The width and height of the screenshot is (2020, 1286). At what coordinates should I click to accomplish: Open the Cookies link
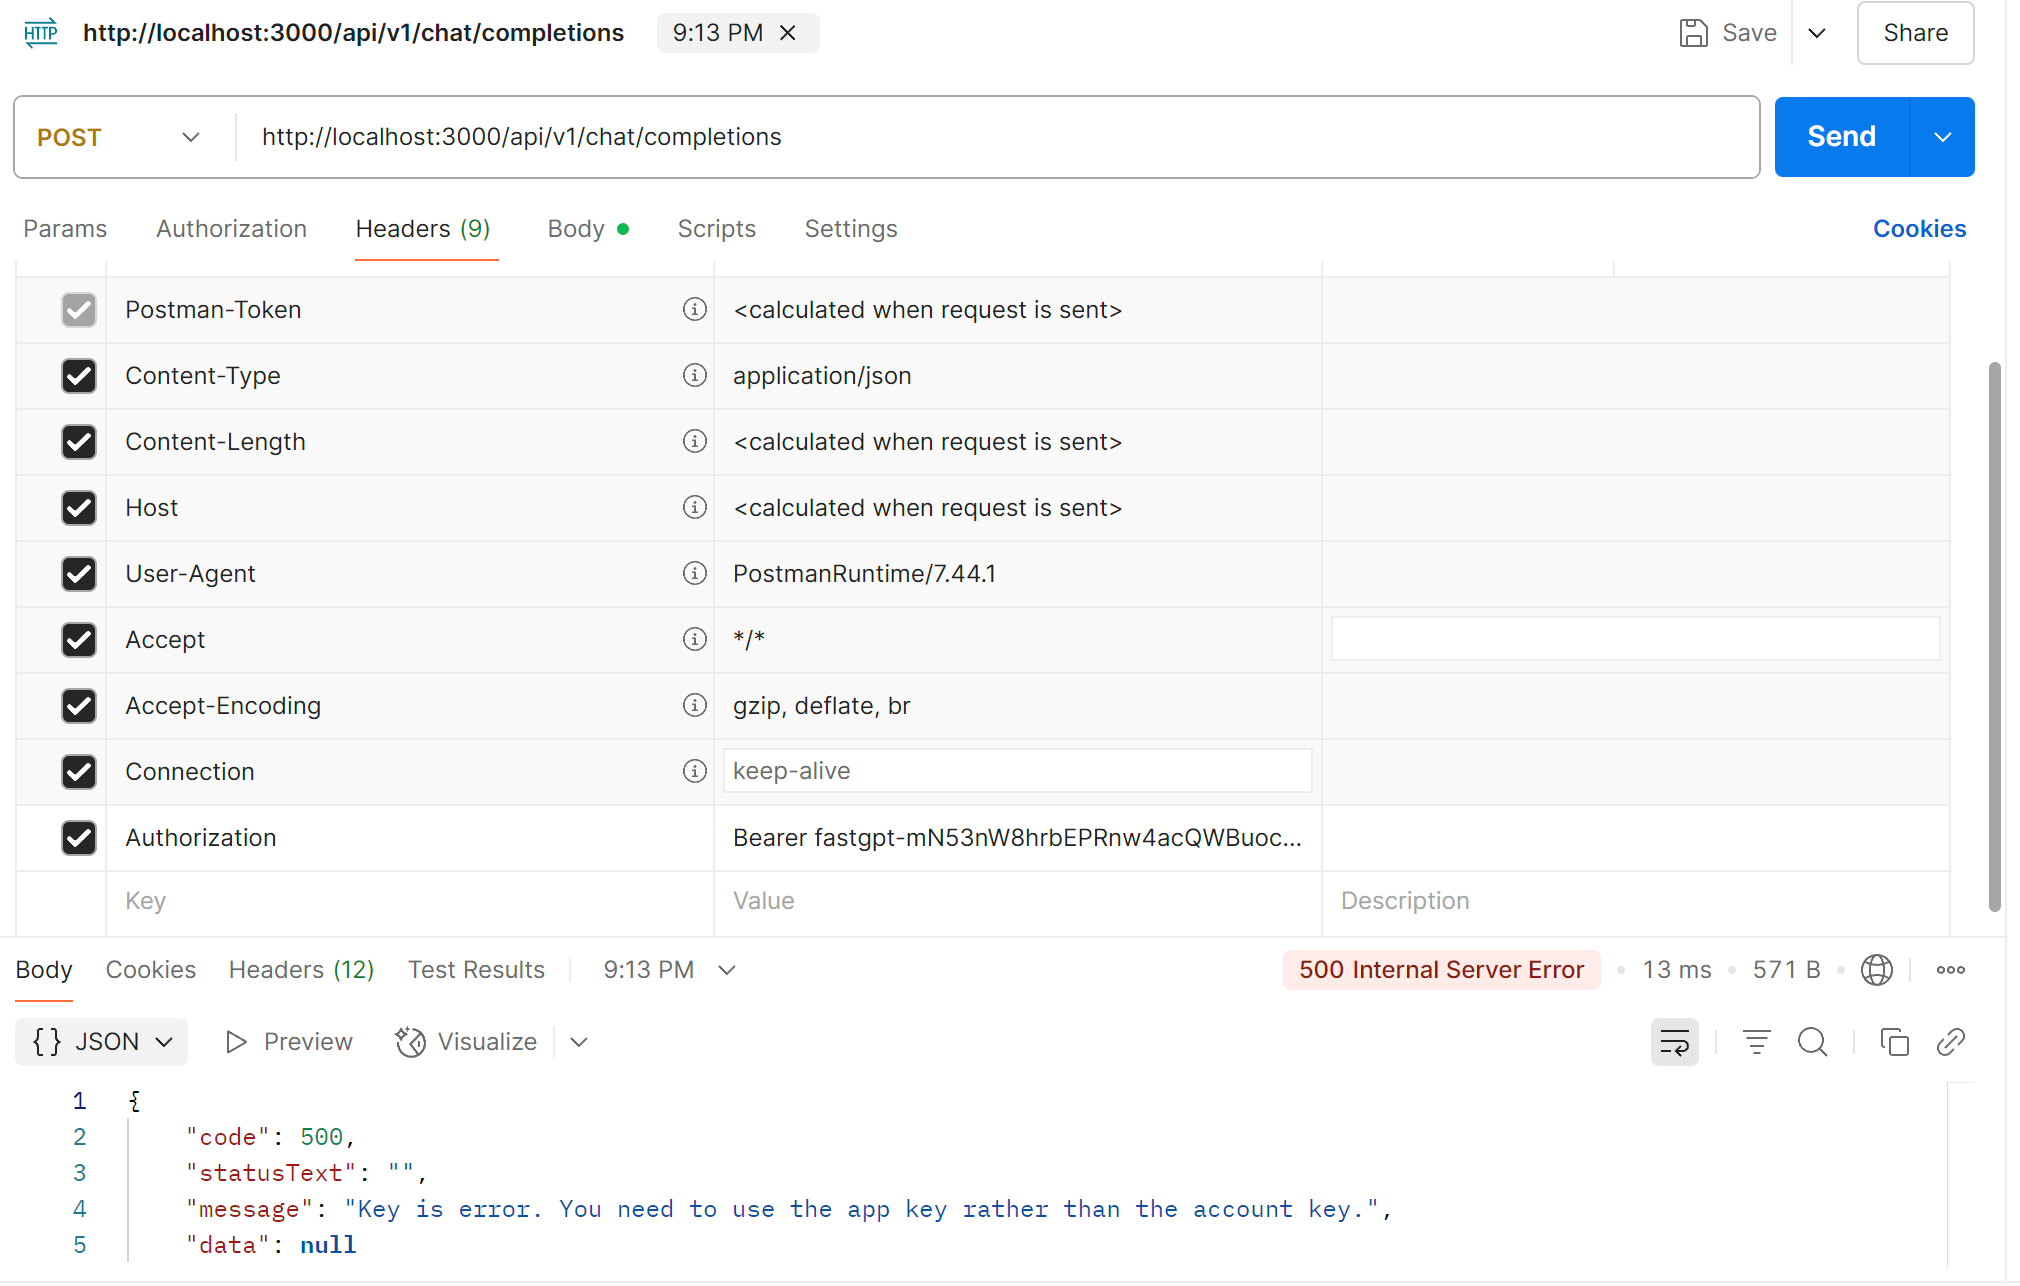pos(1918,229)
